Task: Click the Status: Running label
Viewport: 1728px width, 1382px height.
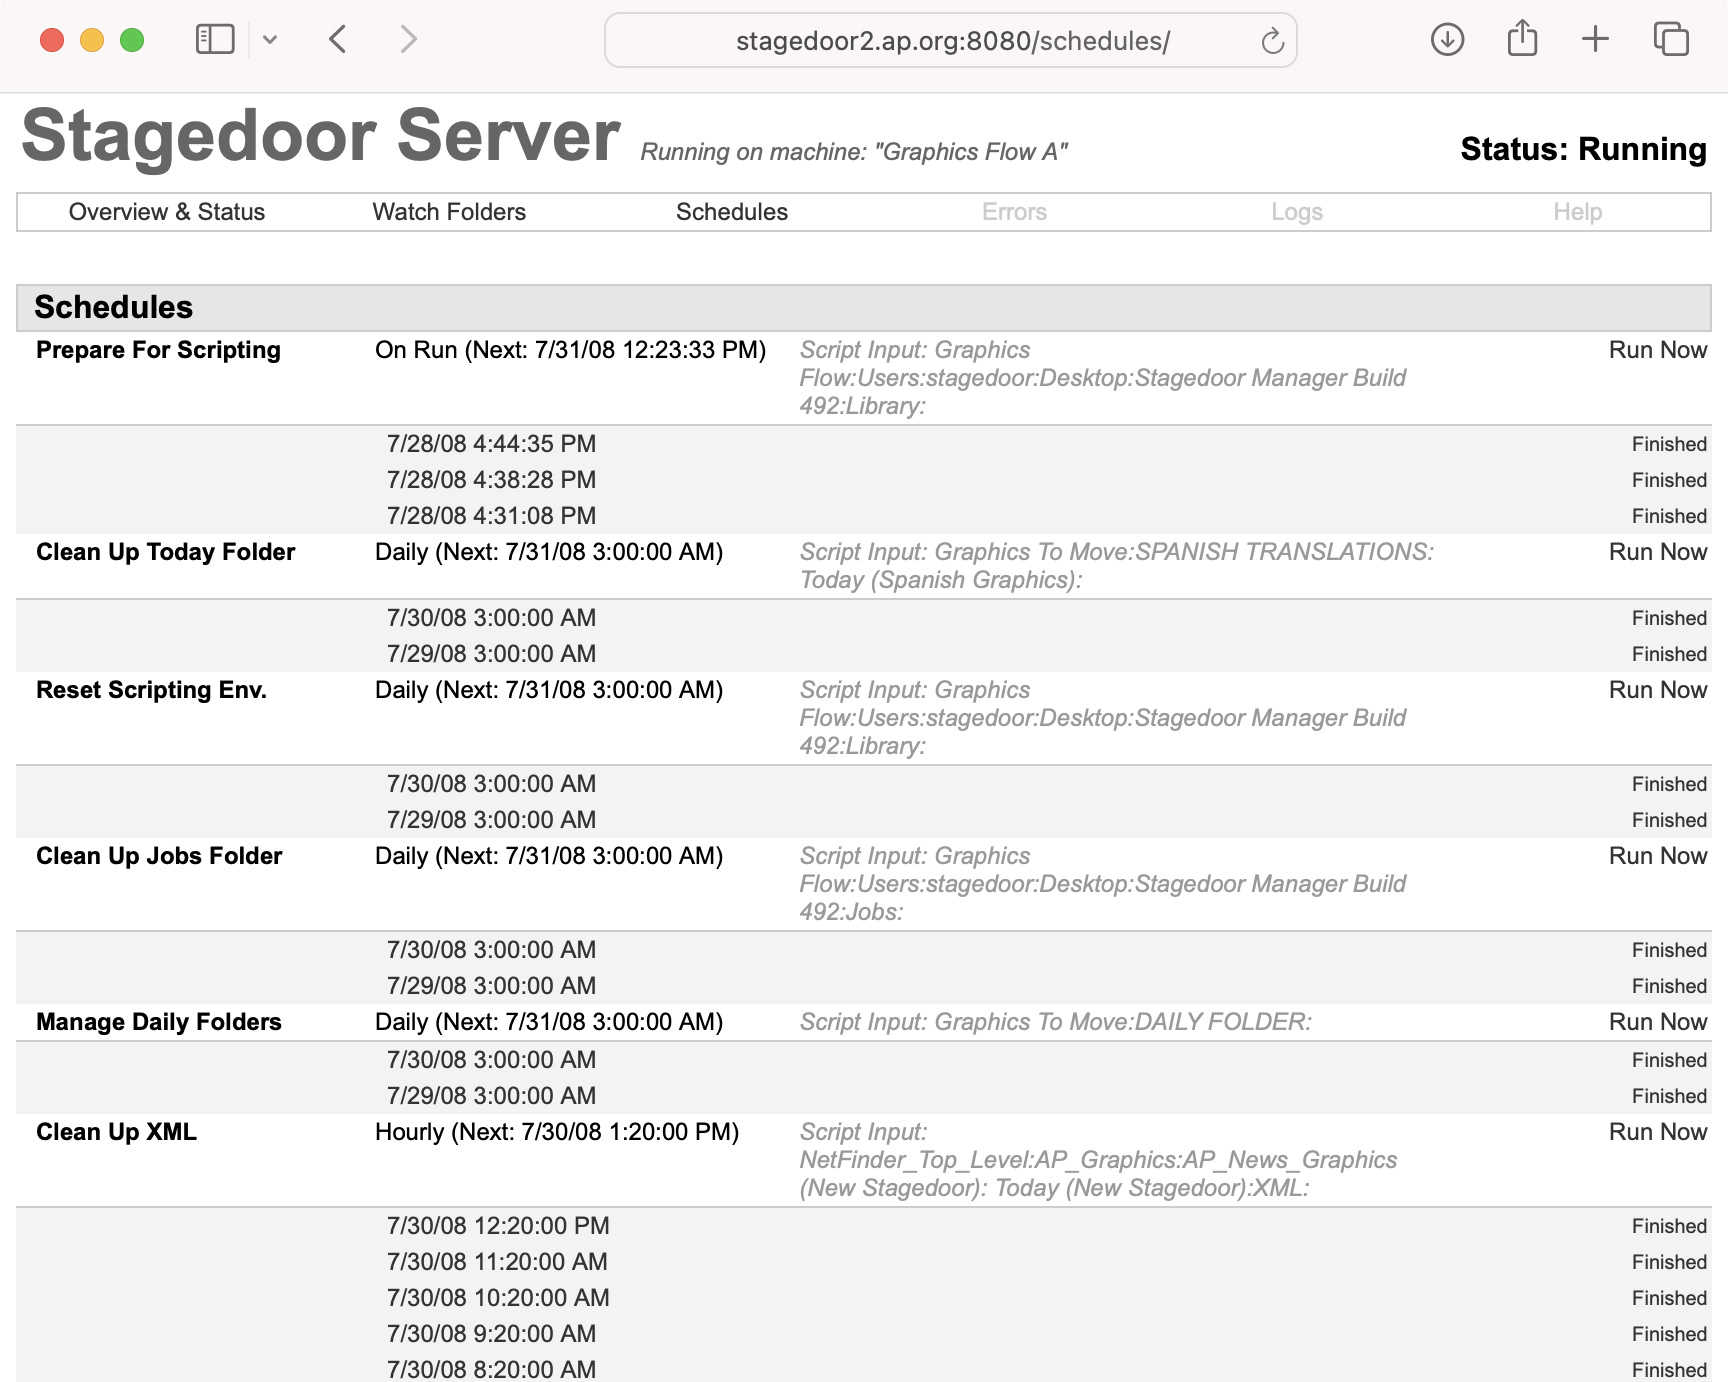Action: click(1583, 149)
